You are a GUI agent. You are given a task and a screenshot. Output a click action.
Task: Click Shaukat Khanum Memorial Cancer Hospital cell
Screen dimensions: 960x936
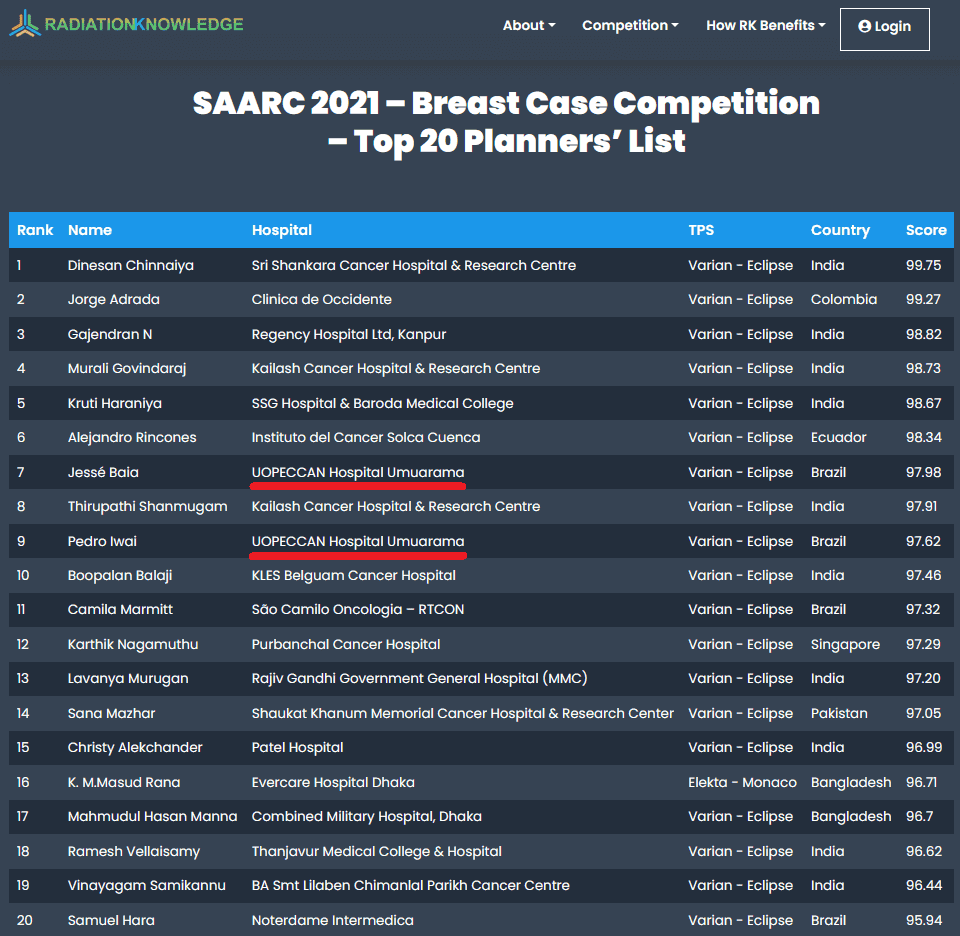462,714
